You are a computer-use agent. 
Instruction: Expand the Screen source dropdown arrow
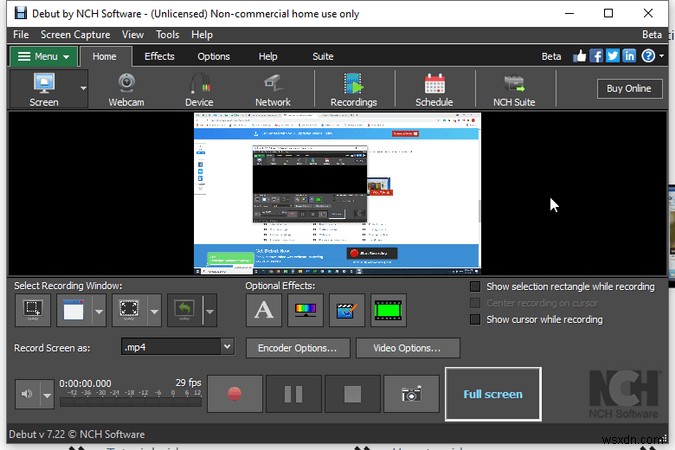tap(84, 89)
